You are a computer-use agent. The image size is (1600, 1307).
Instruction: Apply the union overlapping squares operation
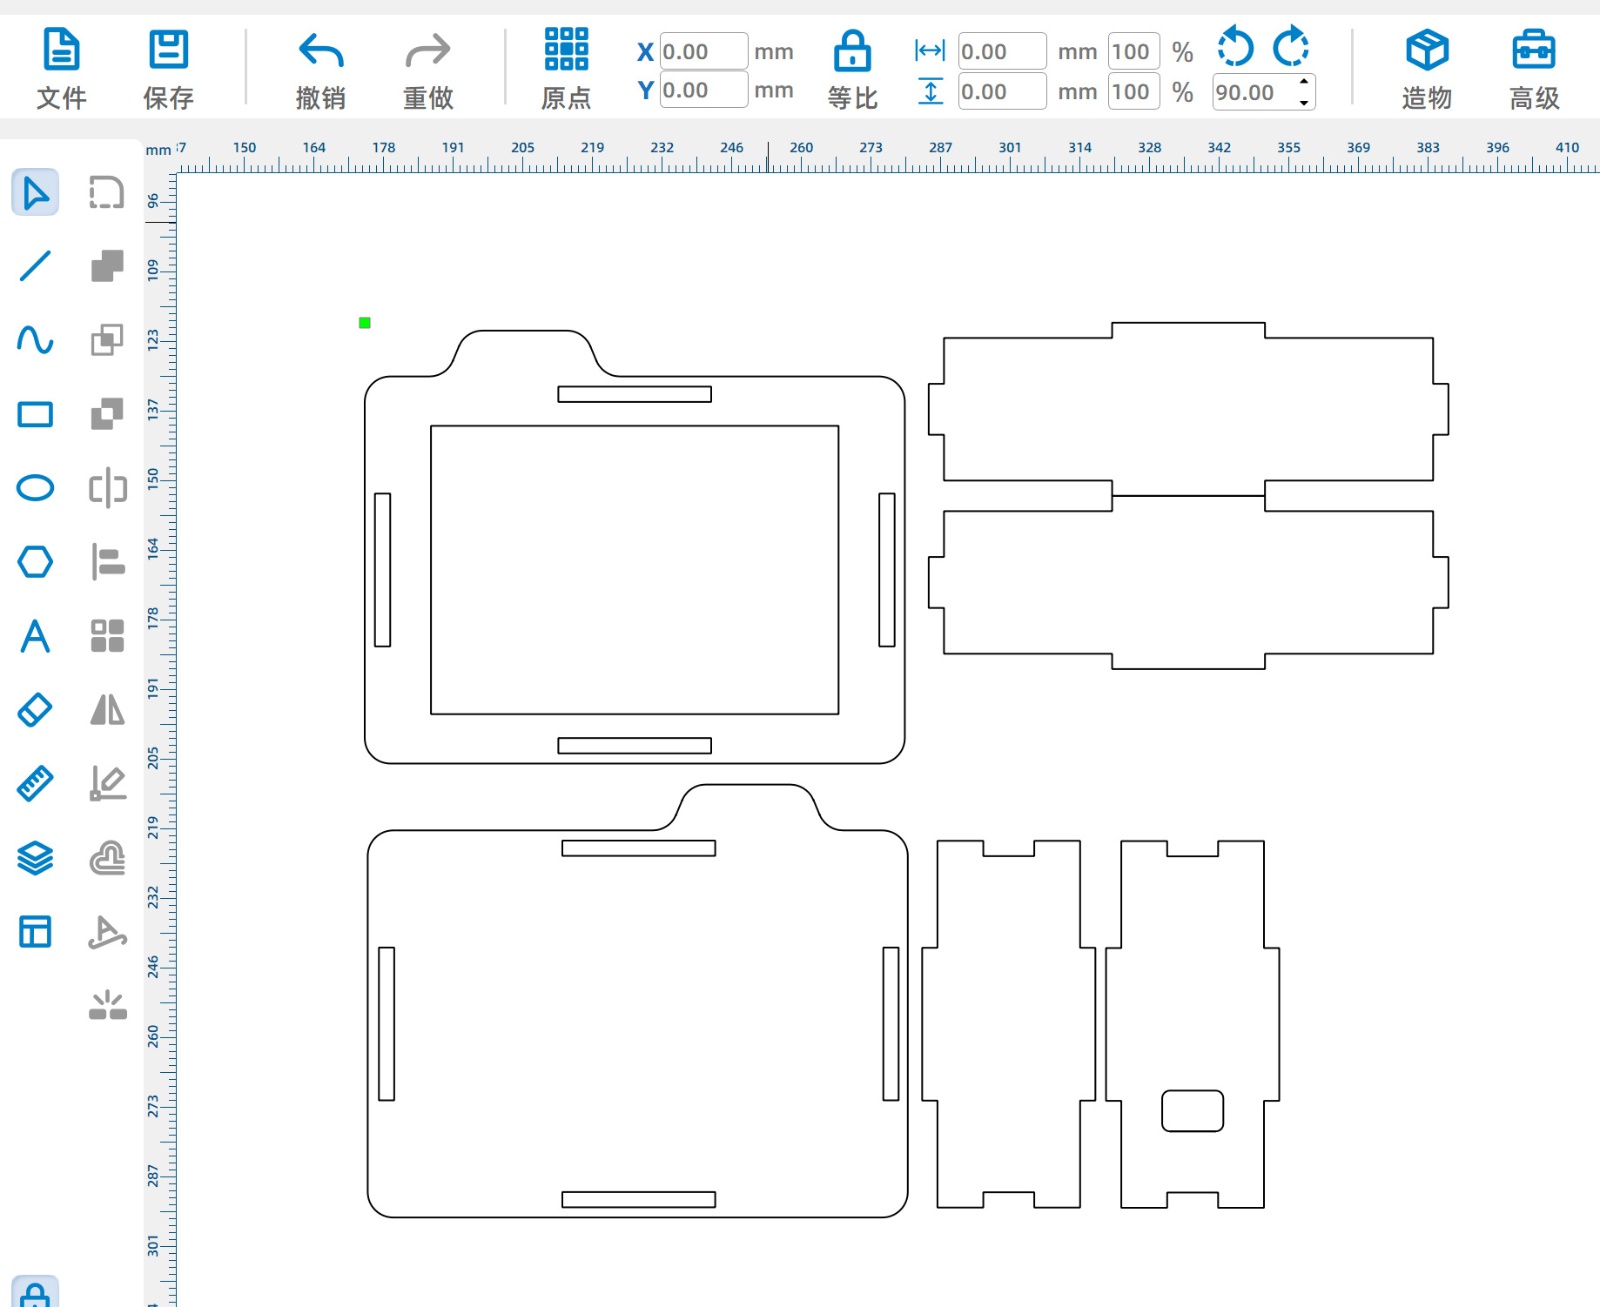tap(107, 266)
